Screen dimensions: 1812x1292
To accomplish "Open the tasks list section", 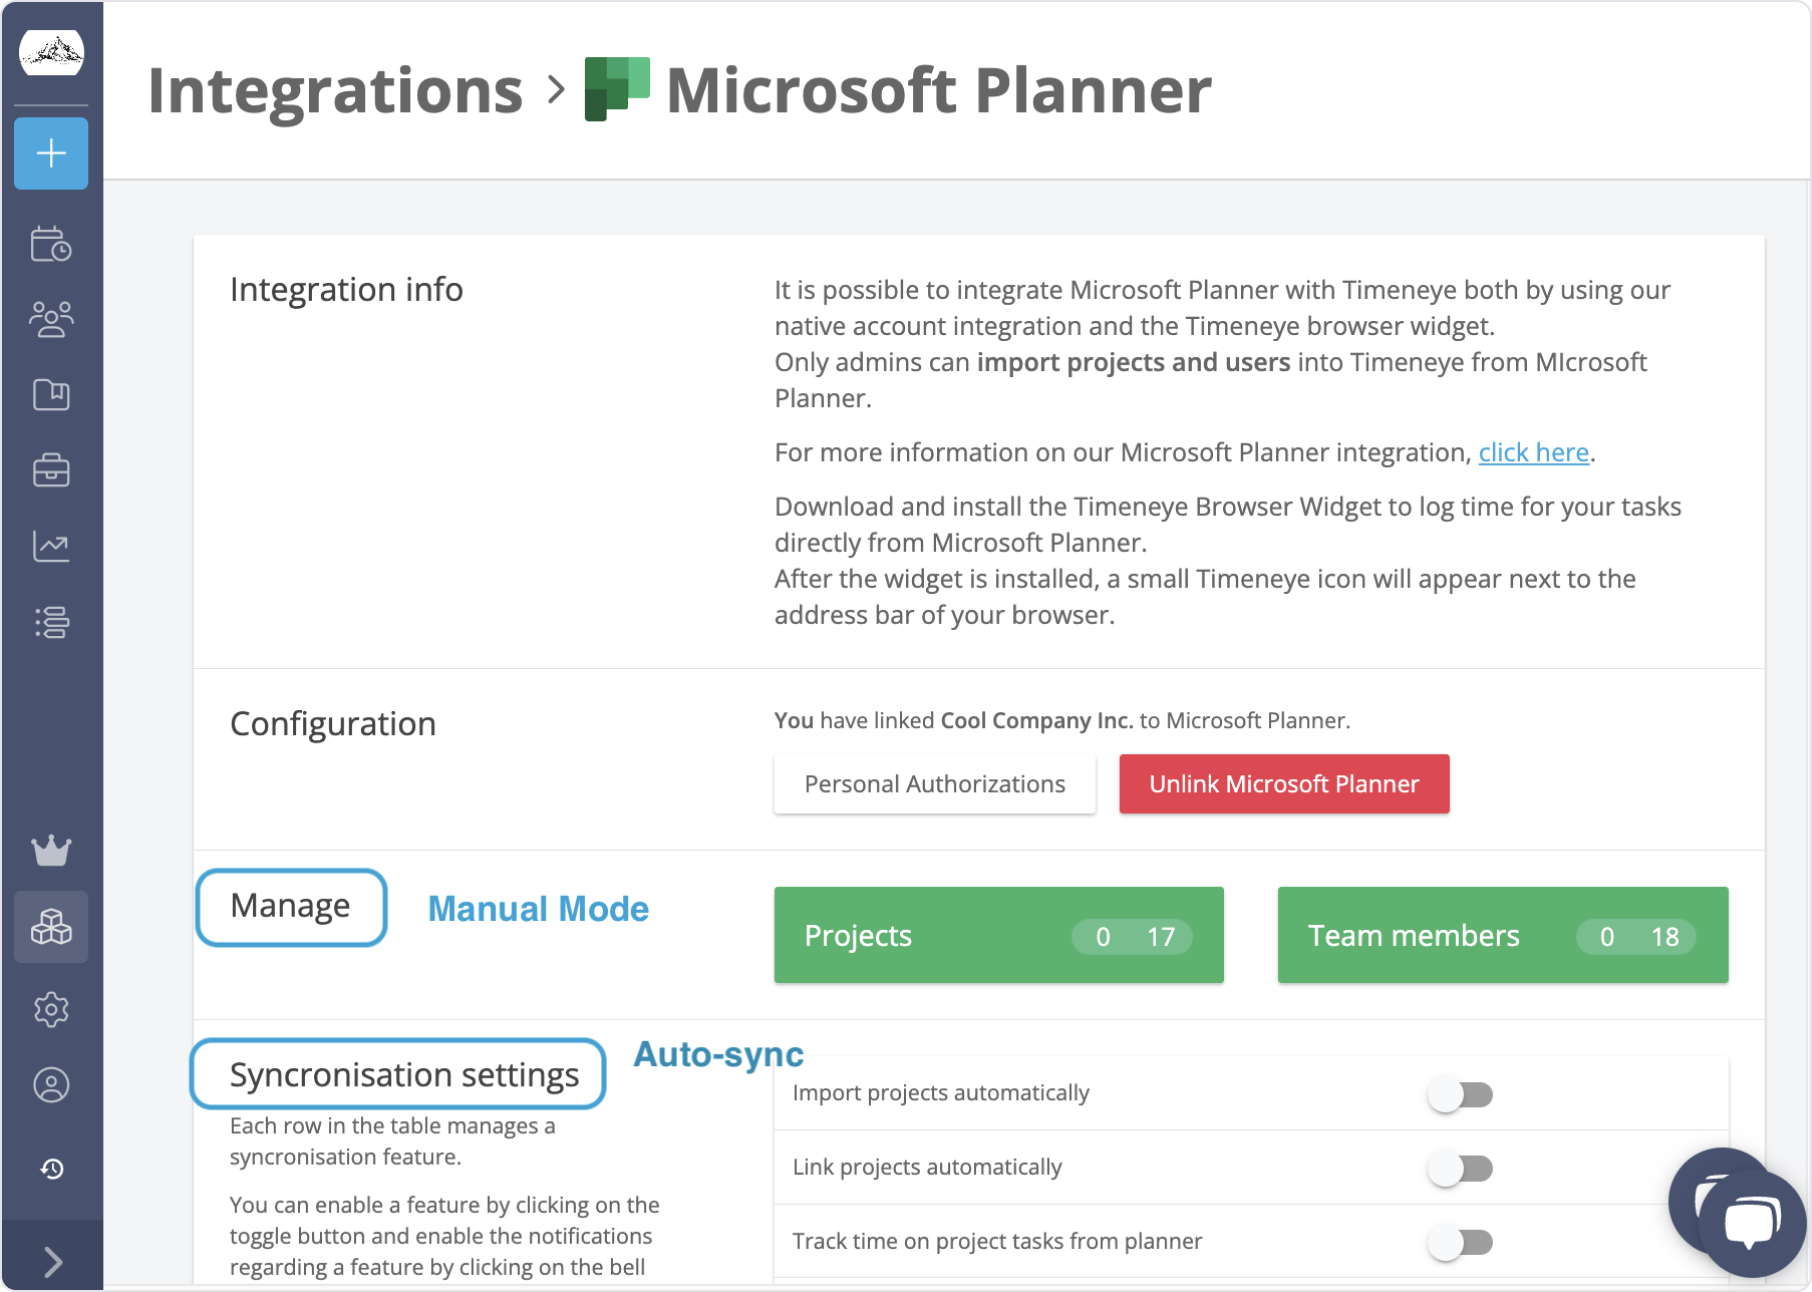I will click(50, 622).
